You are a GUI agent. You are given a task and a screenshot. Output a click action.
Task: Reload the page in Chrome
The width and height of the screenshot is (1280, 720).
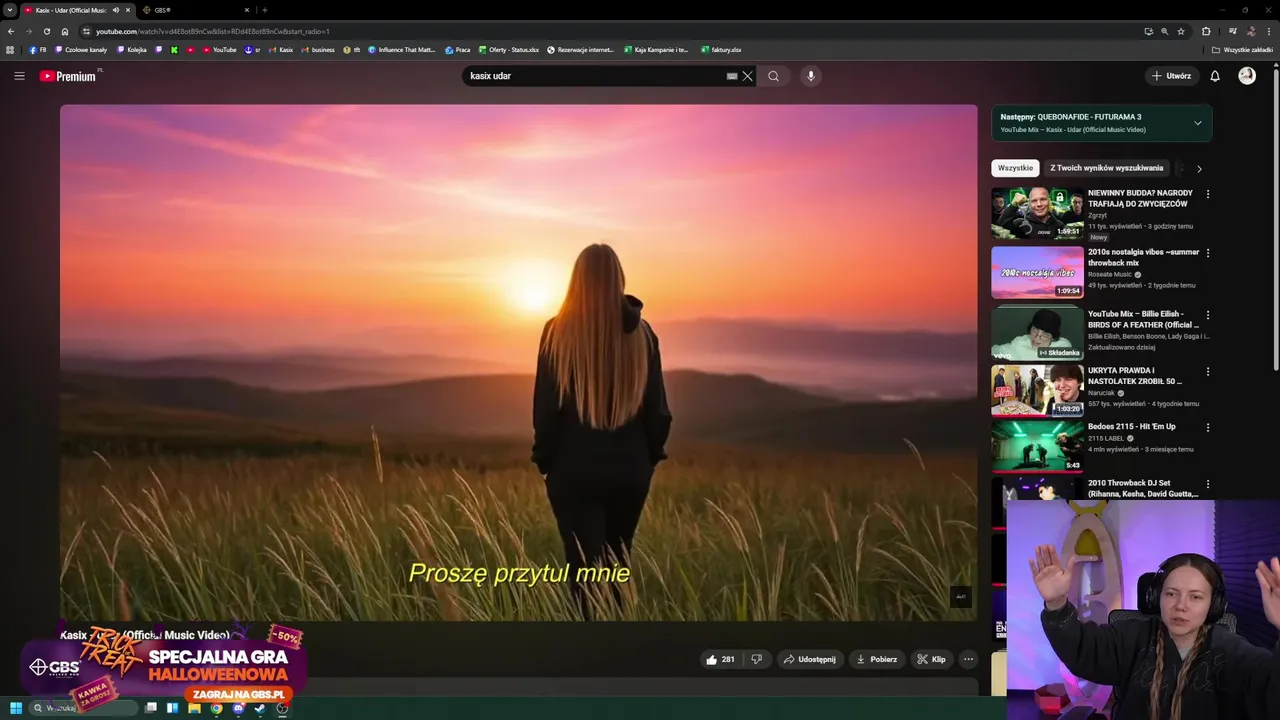click(46, 31)
